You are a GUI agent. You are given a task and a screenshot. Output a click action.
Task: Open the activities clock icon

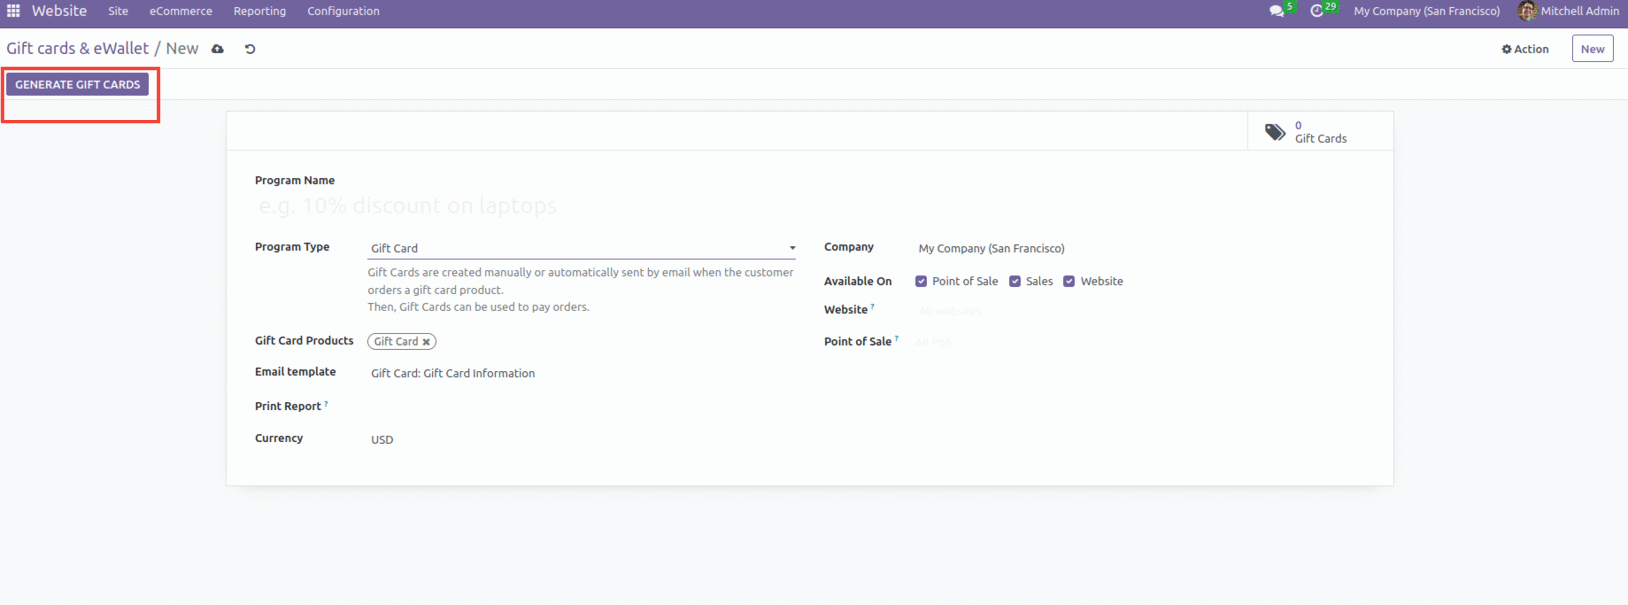pos(1317,11)
